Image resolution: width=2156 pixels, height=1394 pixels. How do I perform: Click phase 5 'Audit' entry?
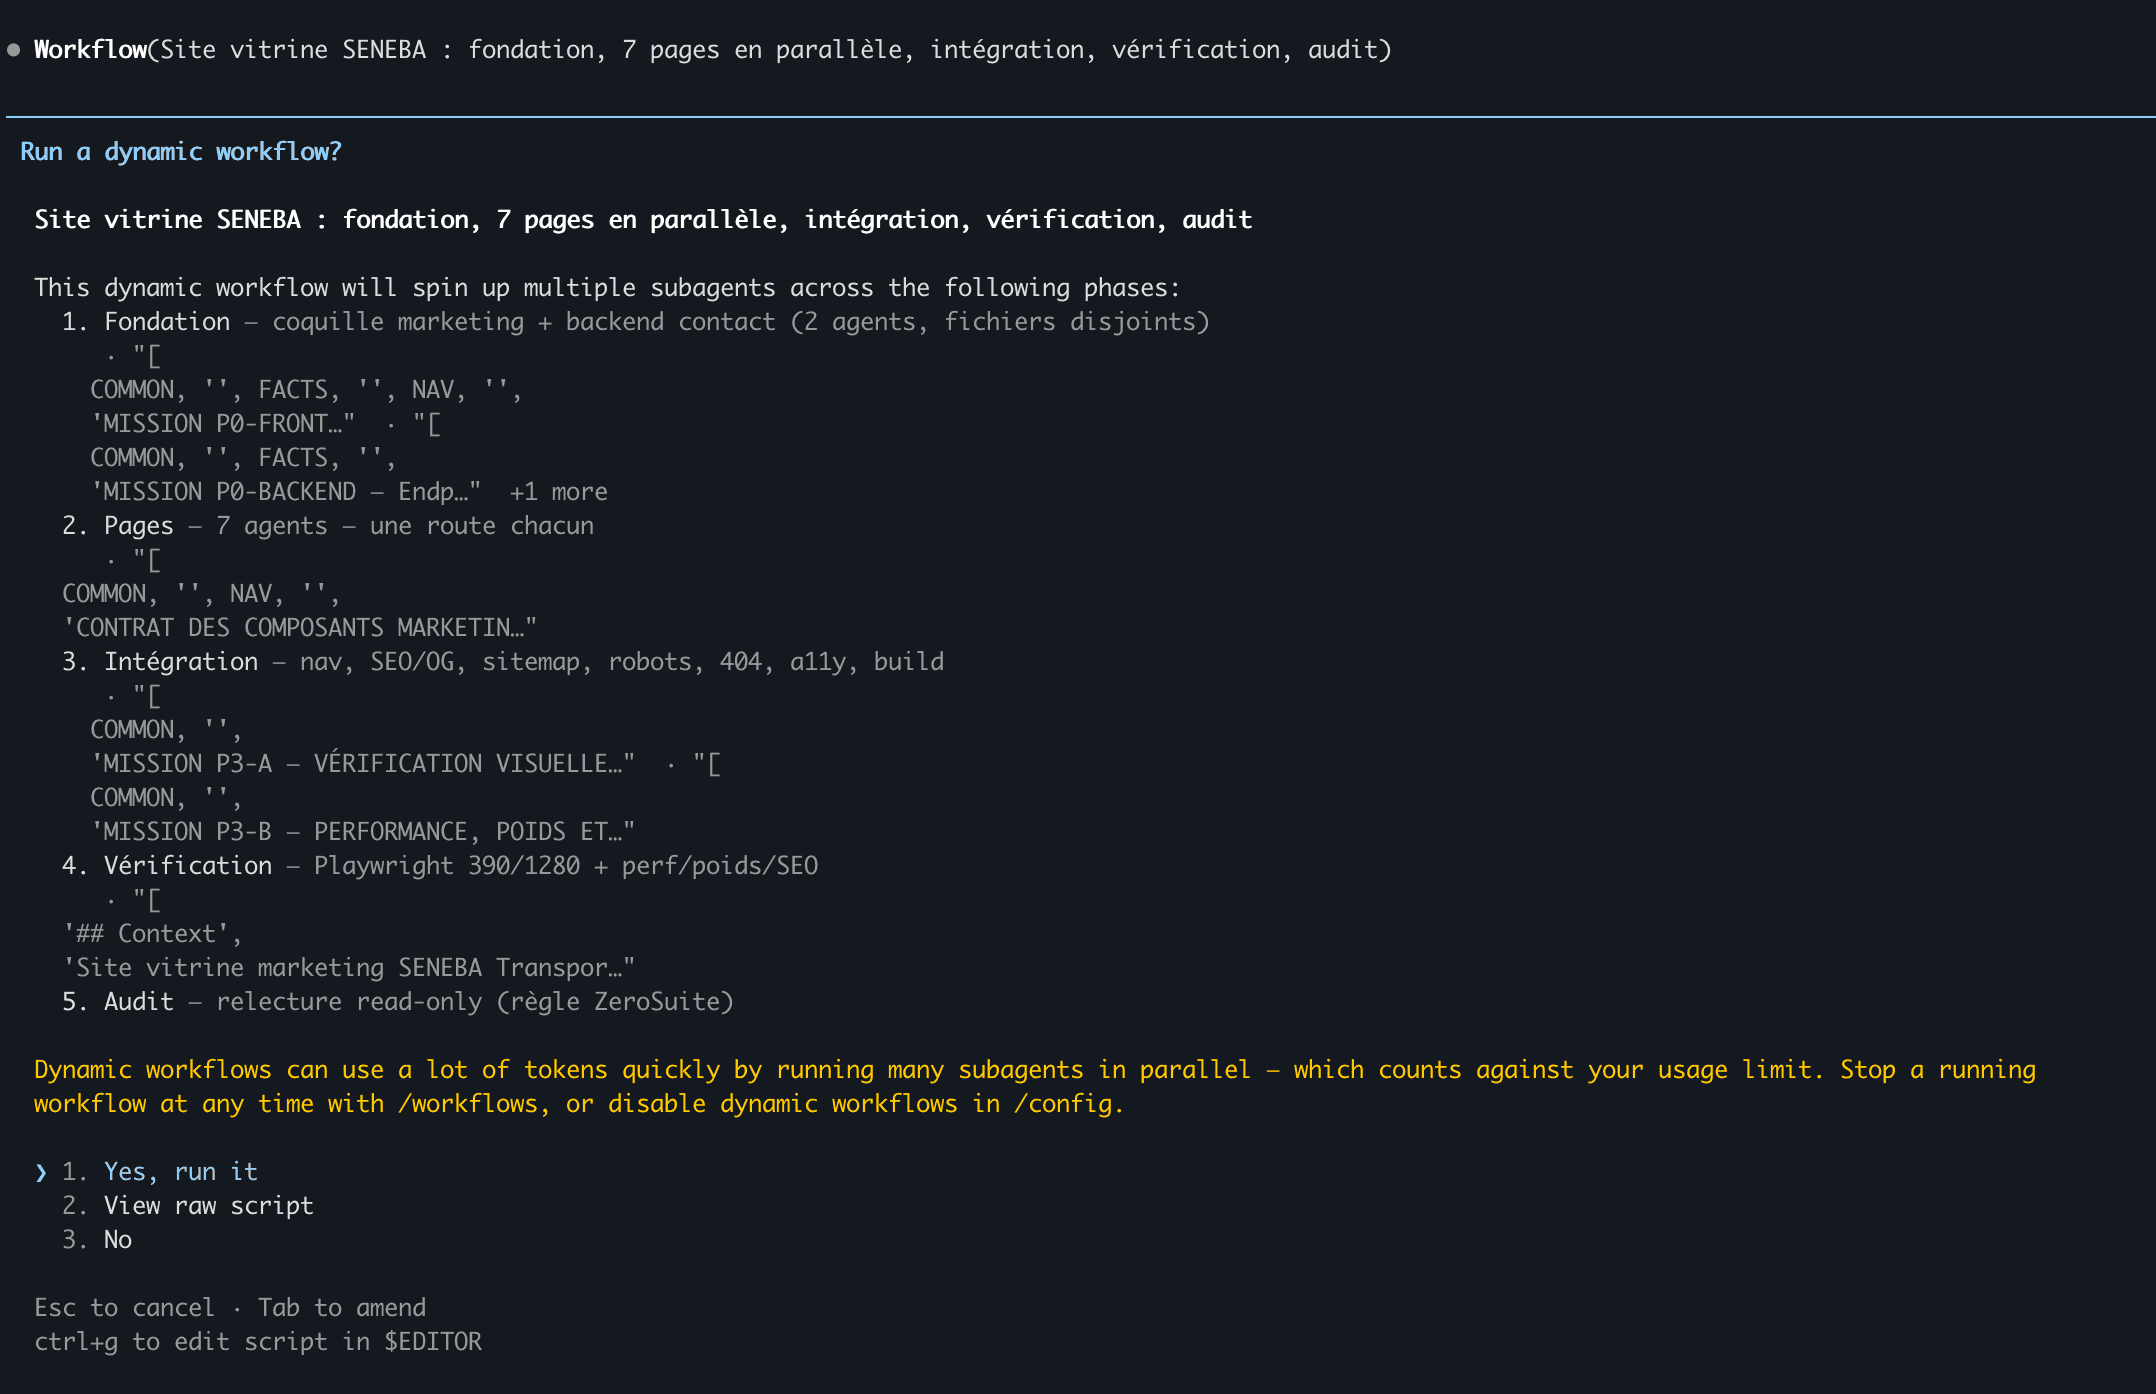[x=398, y=1001]
